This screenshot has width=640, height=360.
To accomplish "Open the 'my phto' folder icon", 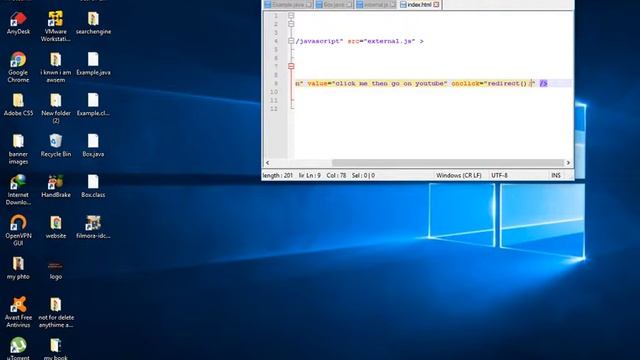I will click(x=18, y=268).
